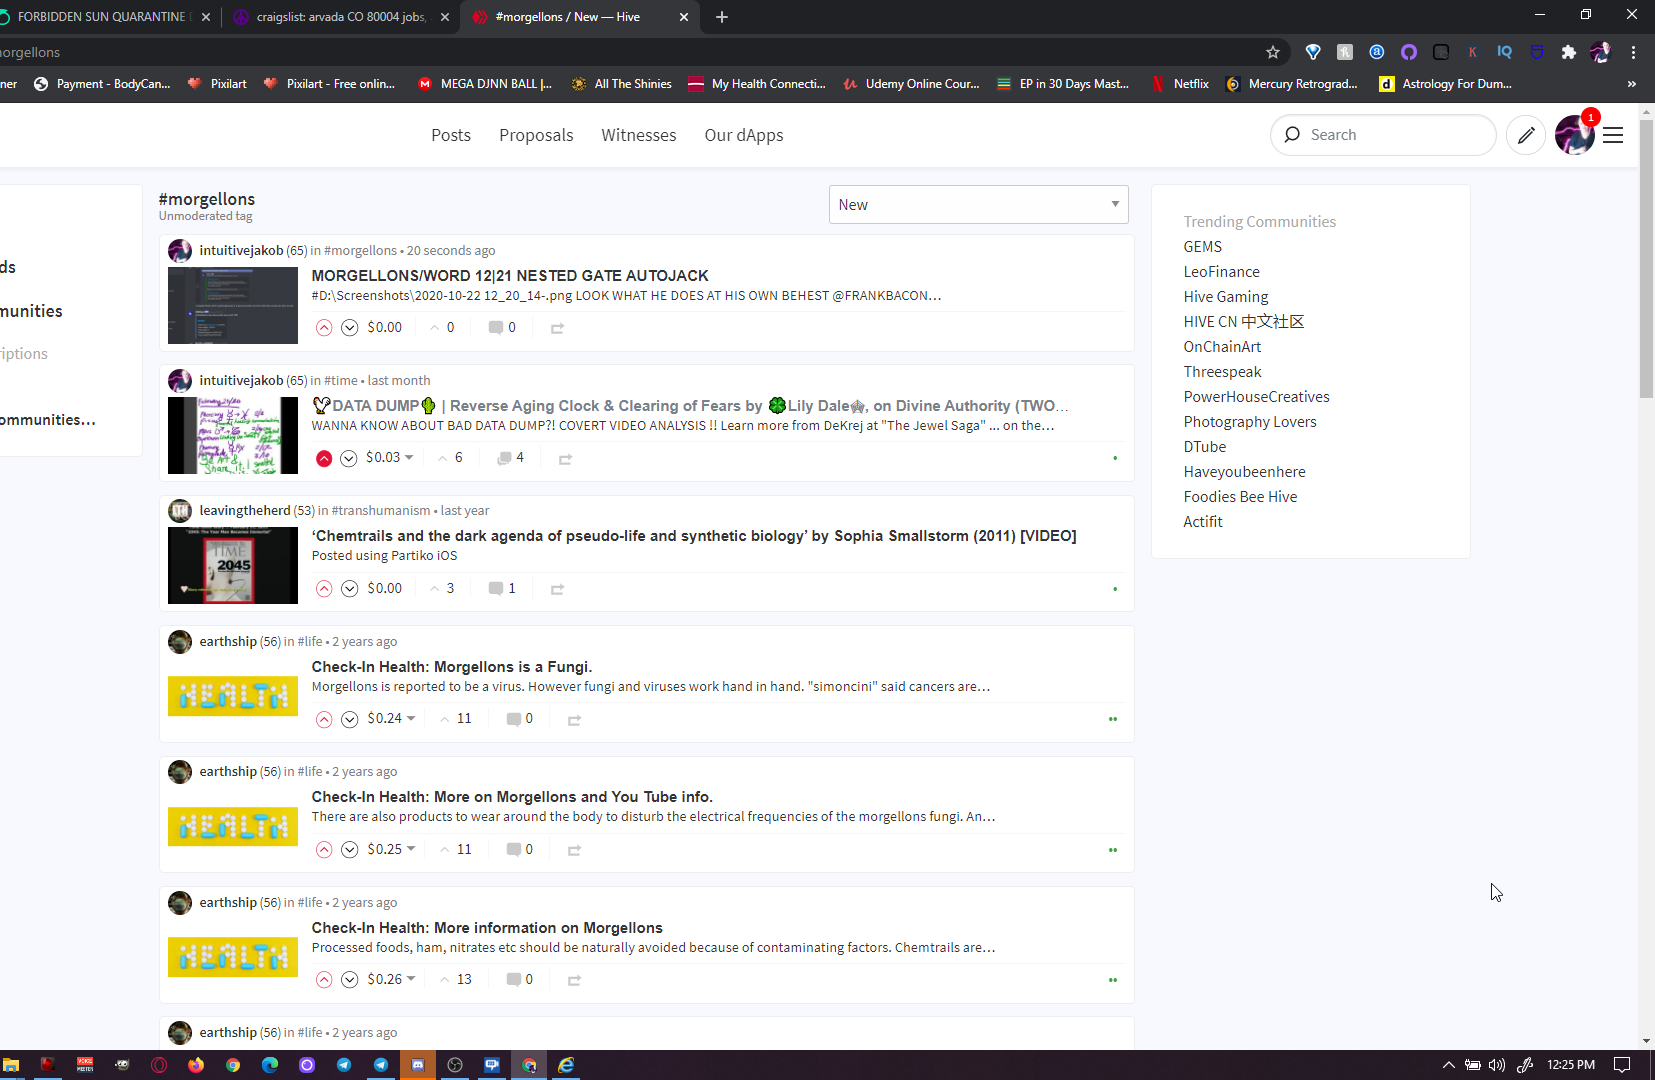
Task: Open intuitivejakob profile from first post
Action: pos(241,251)
